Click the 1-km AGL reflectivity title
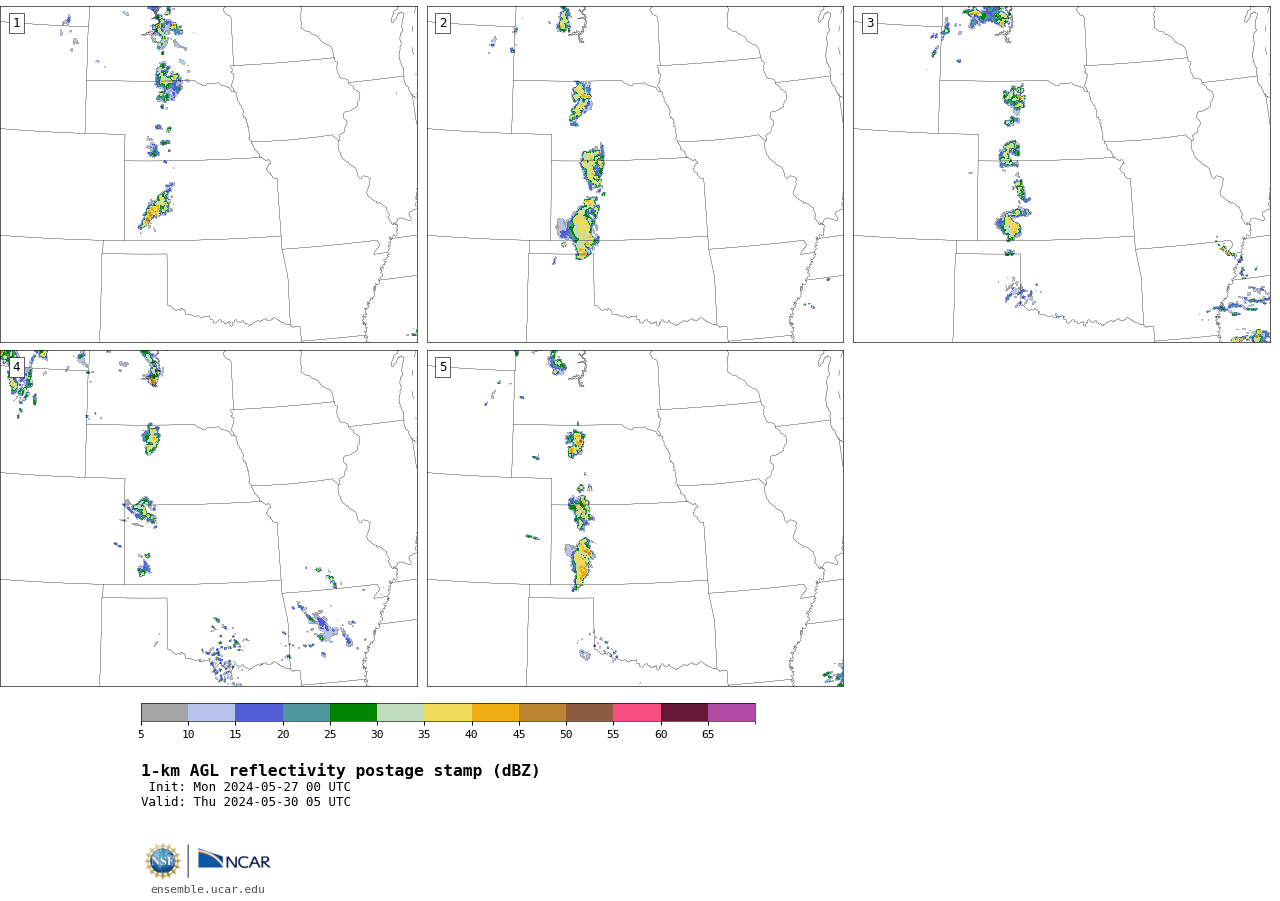Image resolution: width=1280 pixels, height=901 pixels. pos(340,771)
